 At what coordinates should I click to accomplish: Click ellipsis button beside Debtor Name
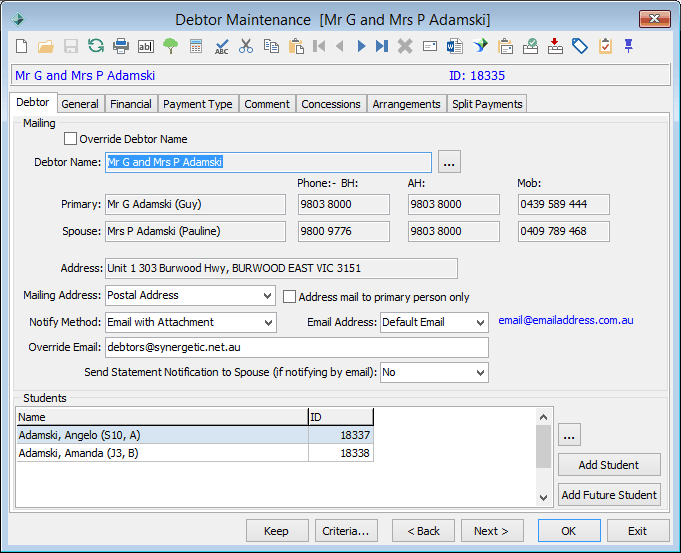[449, 162]
